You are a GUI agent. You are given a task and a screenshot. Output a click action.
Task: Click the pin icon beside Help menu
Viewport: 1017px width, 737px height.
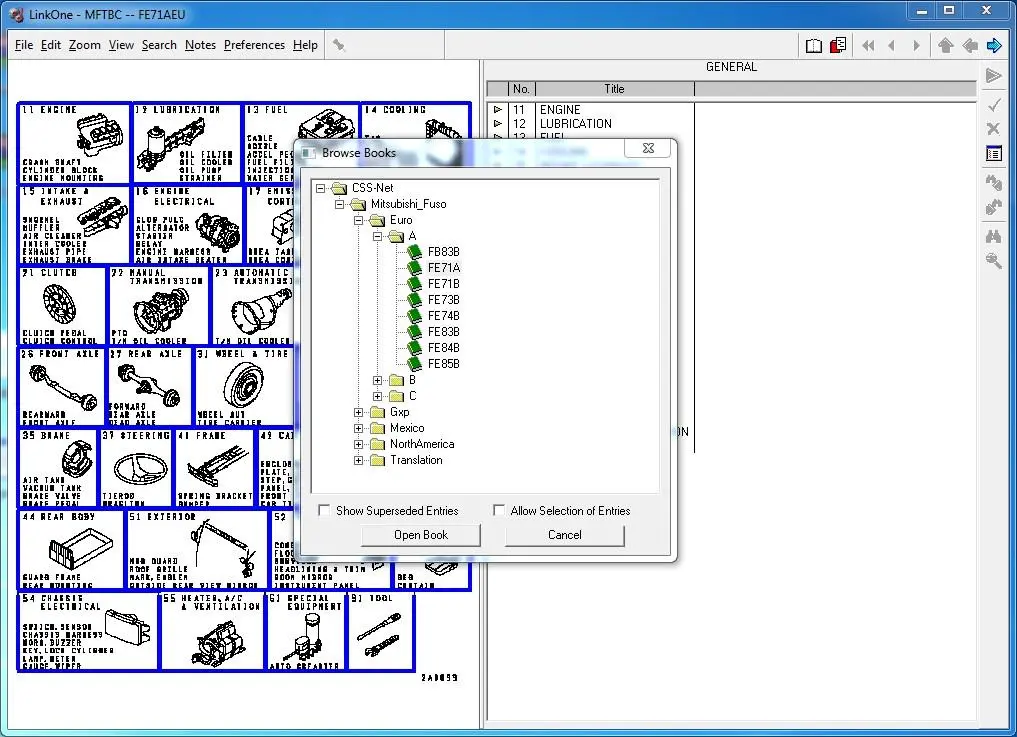[x=339, y=45]
